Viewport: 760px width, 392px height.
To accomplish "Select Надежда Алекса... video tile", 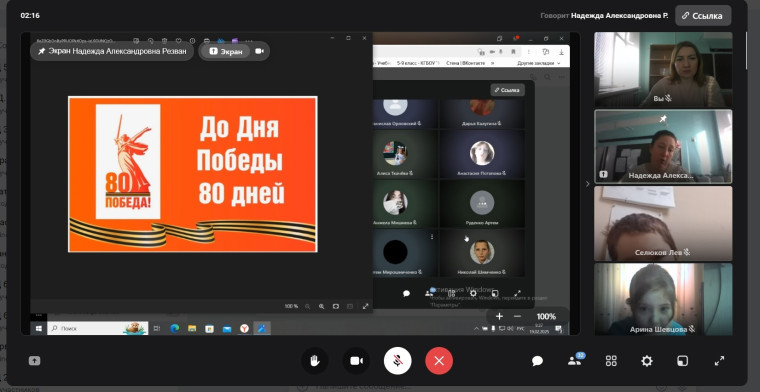I will pyautogui.click(x=663, y=146).
